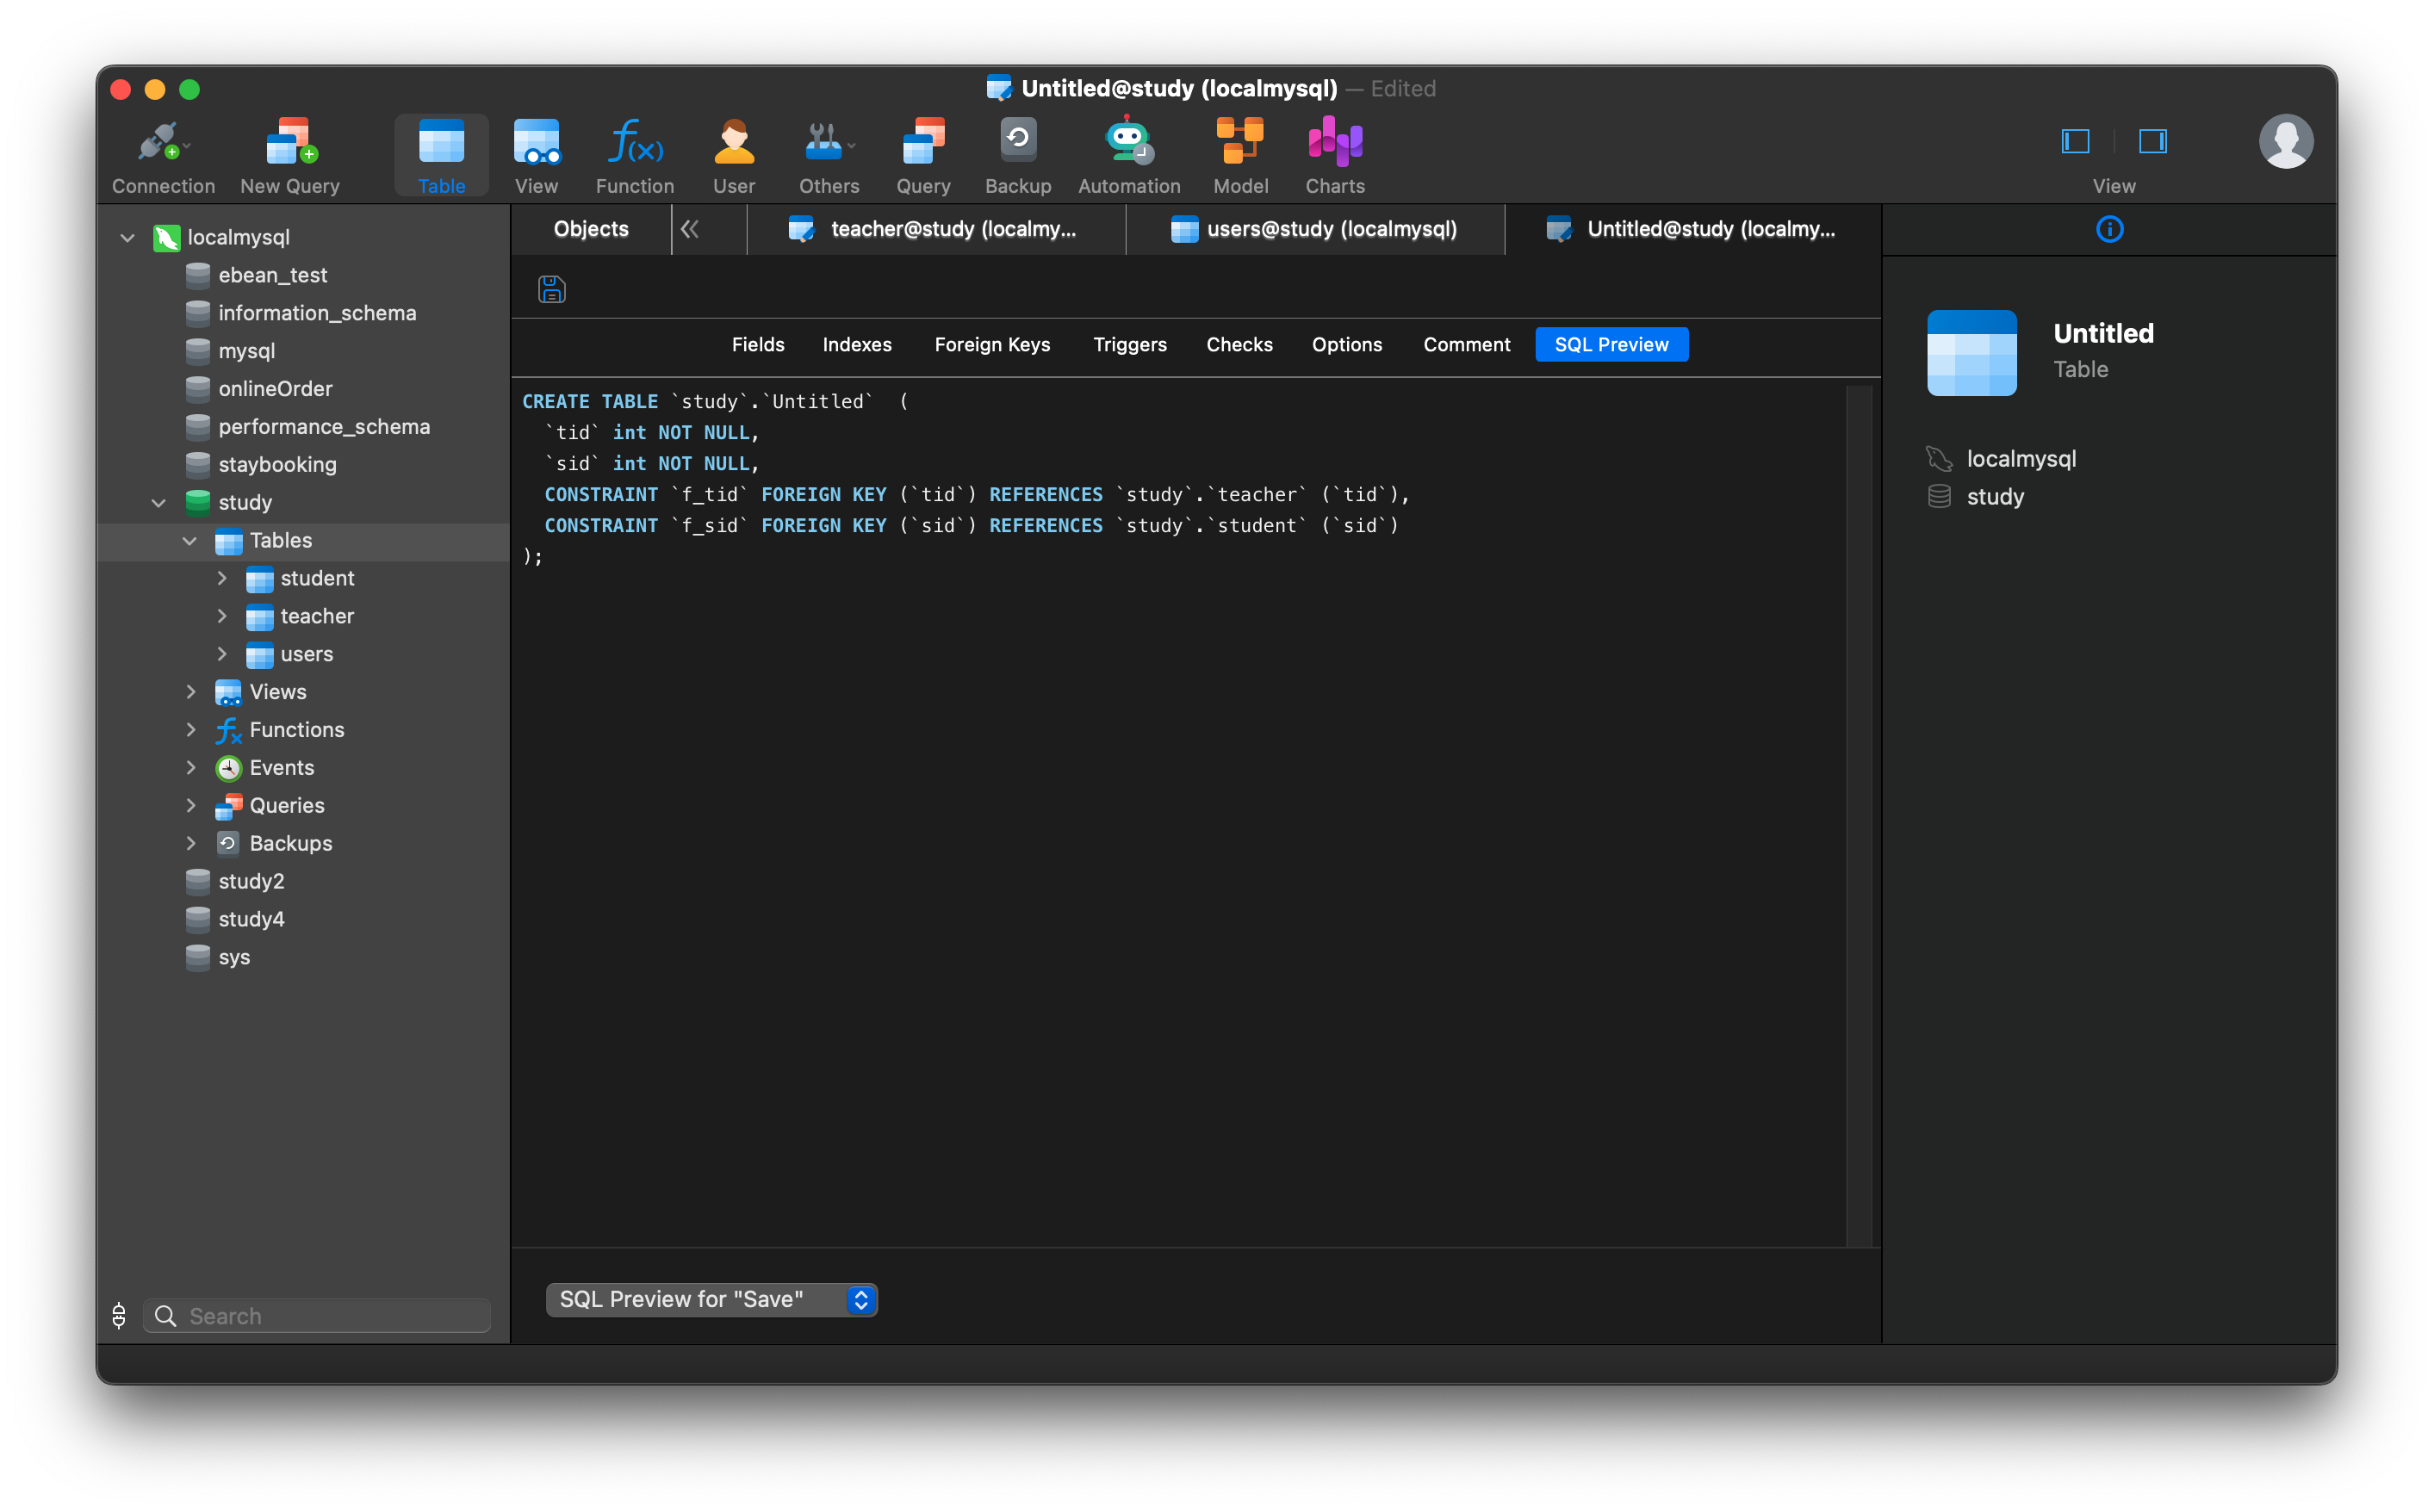Toggle the left sidebar pane view

(x=2075, y=141)
